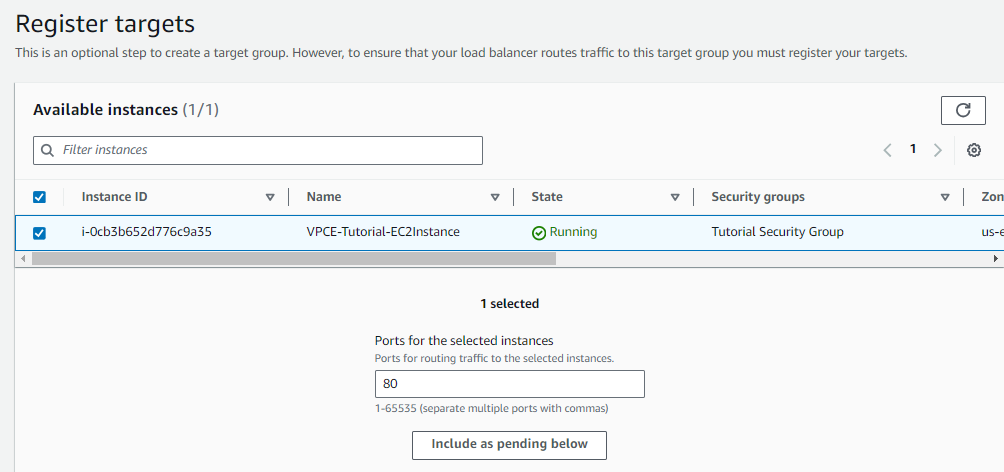The image size is (1004, 472).
Task: Sort by Instance ID column arrow
Action: 270,197
